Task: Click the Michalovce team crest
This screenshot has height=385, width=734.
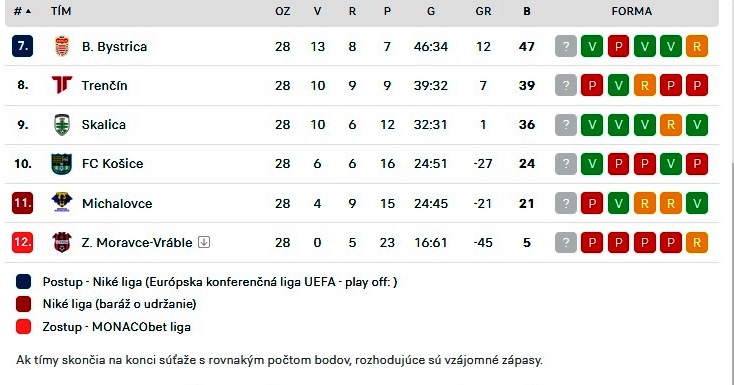Action: [62, 203]
